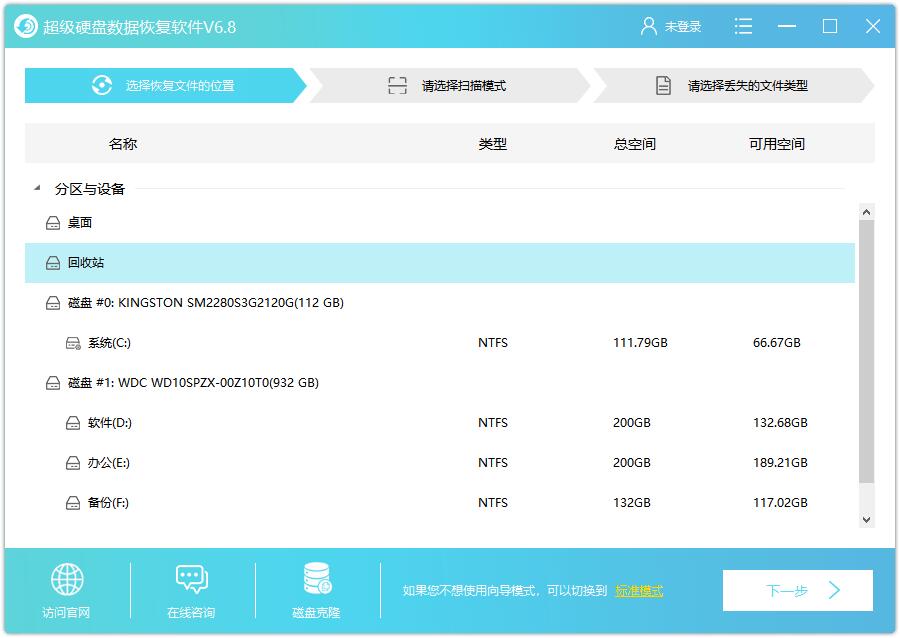Click the document icon on step three
Image resolution: width=900 pixels, height=638 pixels.
[662, 86]
